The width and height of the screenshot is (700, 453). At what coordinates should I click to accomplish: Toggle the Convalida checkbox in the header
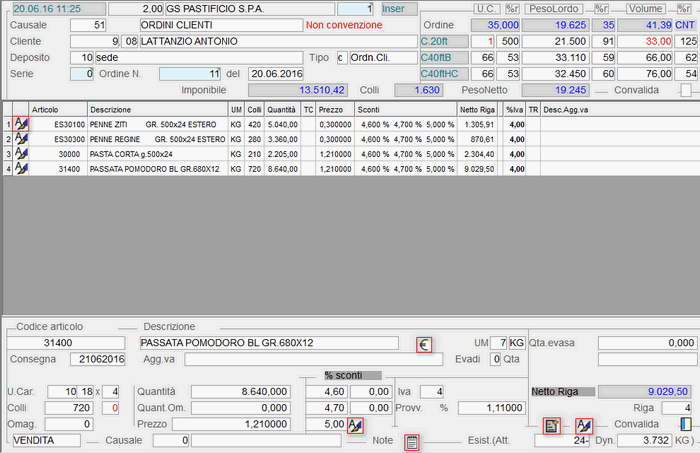(x=686, y=90)
